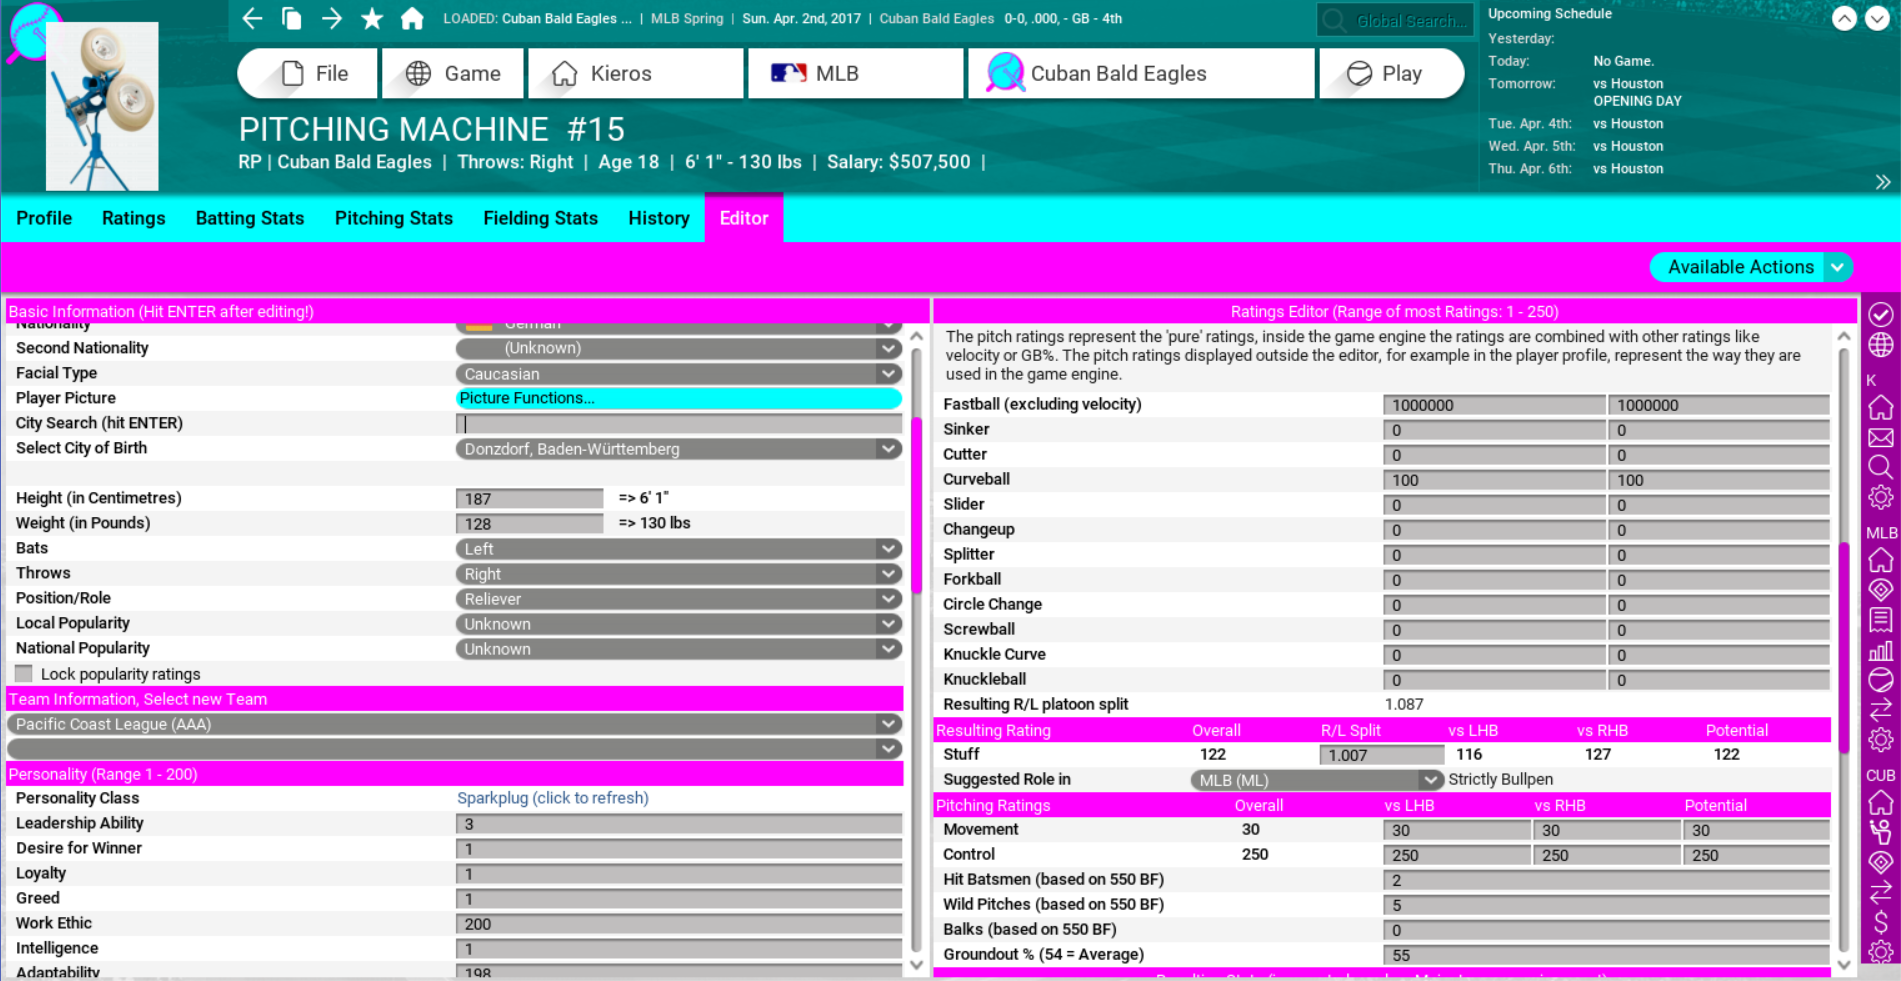Open the mail envelope icon in sidebar
The width and height of the screenshot is (1901, 981).
tap(1880, 437)
